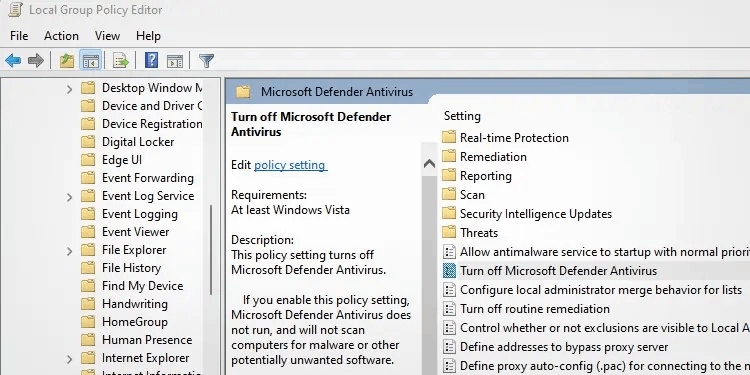This screenshot has width=750, height=375.
Task: Click the policy setting link
Action: [x=291, y=165]
